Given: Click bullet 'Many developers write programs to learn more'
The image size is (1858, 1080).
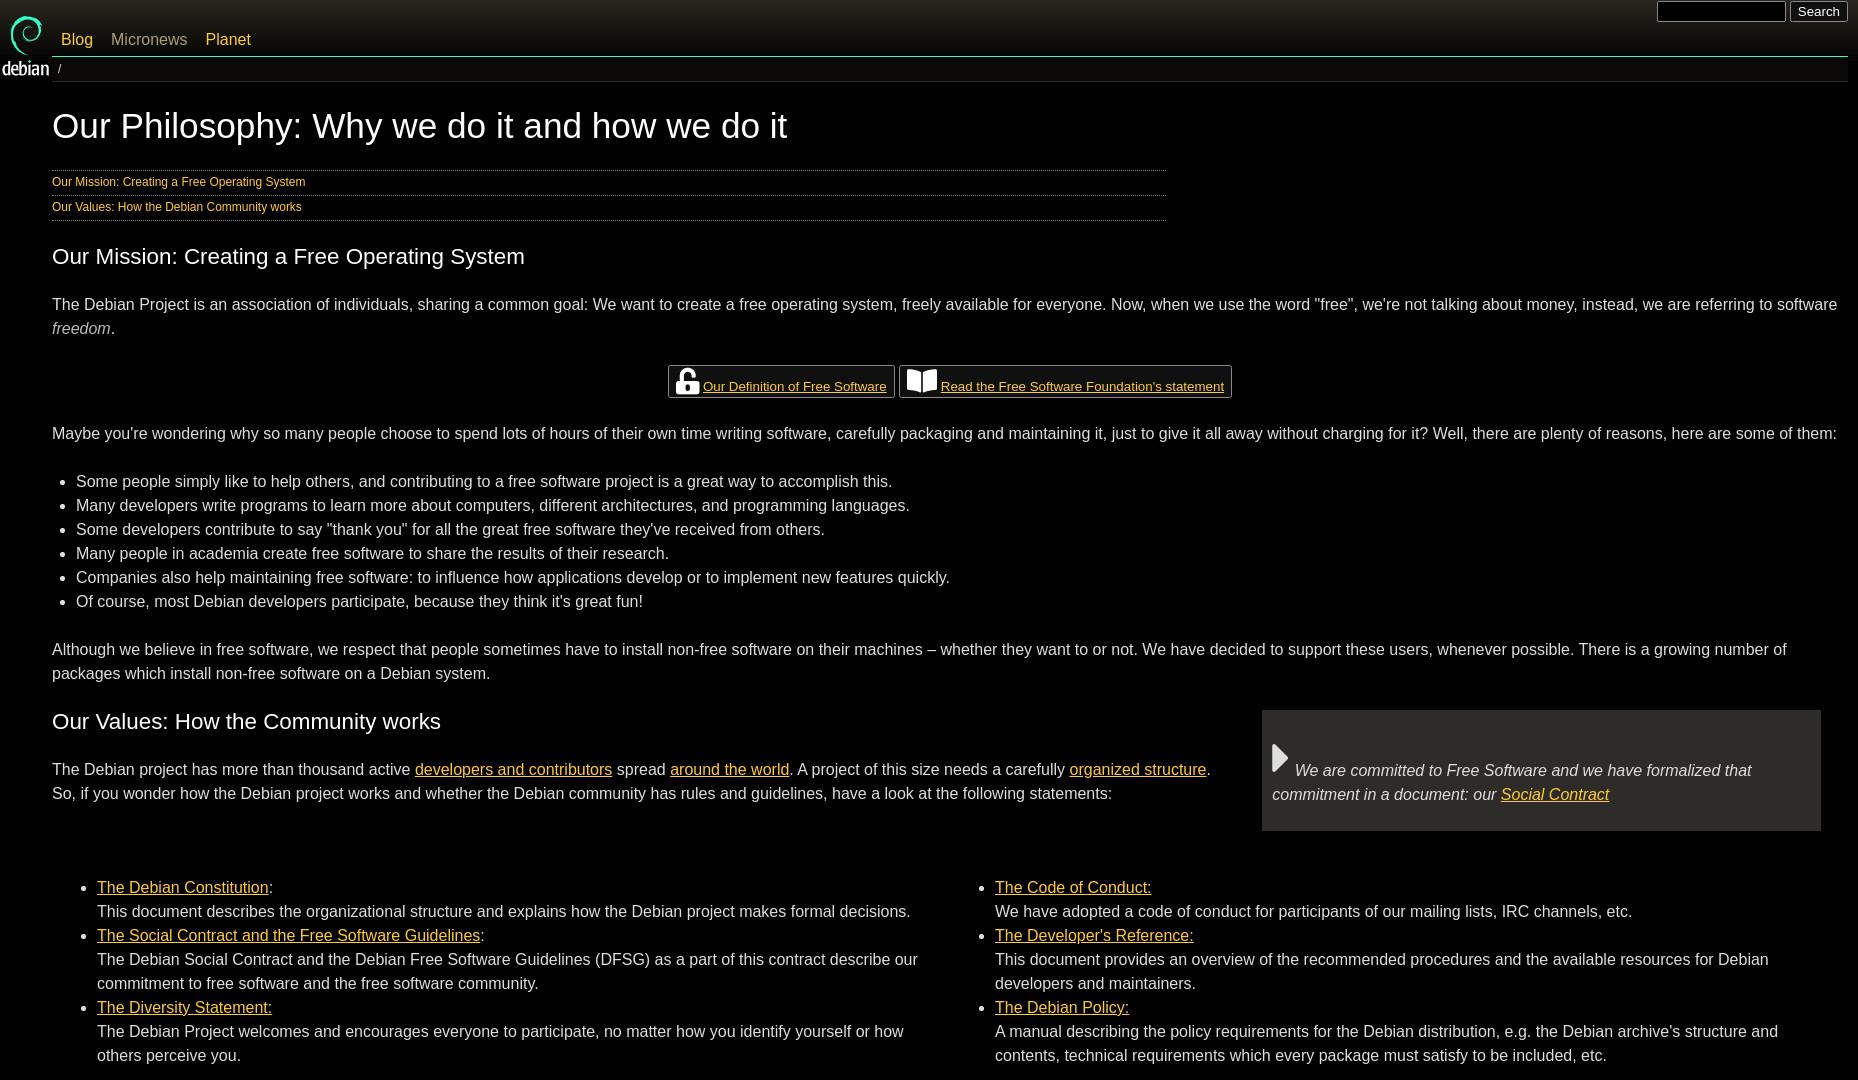Looking at the screenshot, I should [x=493, y=505].
